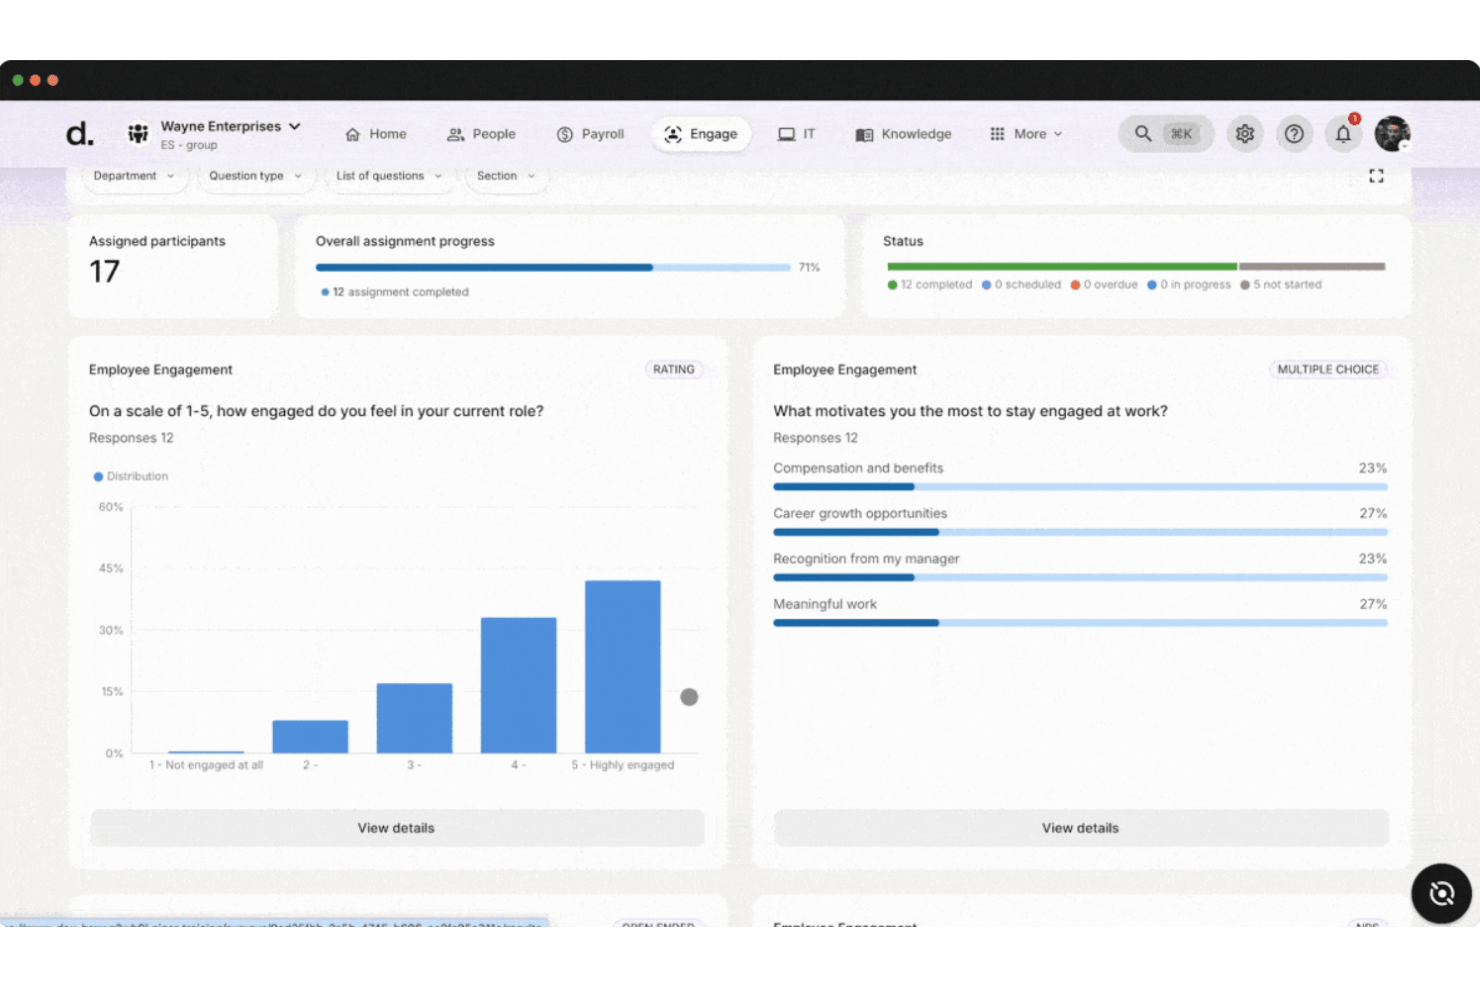Expand the List of questions filter
Image resolution: width=1480 pixels, height=987 pixels.
pos(389,176)
